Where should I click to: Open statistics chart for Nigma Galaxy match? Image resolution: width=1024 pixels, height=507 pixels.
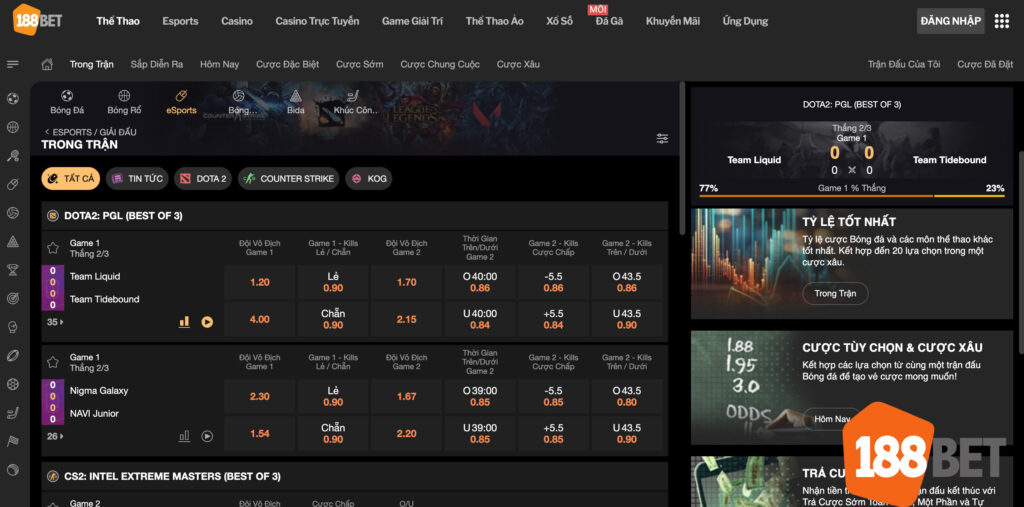[185, 436]
